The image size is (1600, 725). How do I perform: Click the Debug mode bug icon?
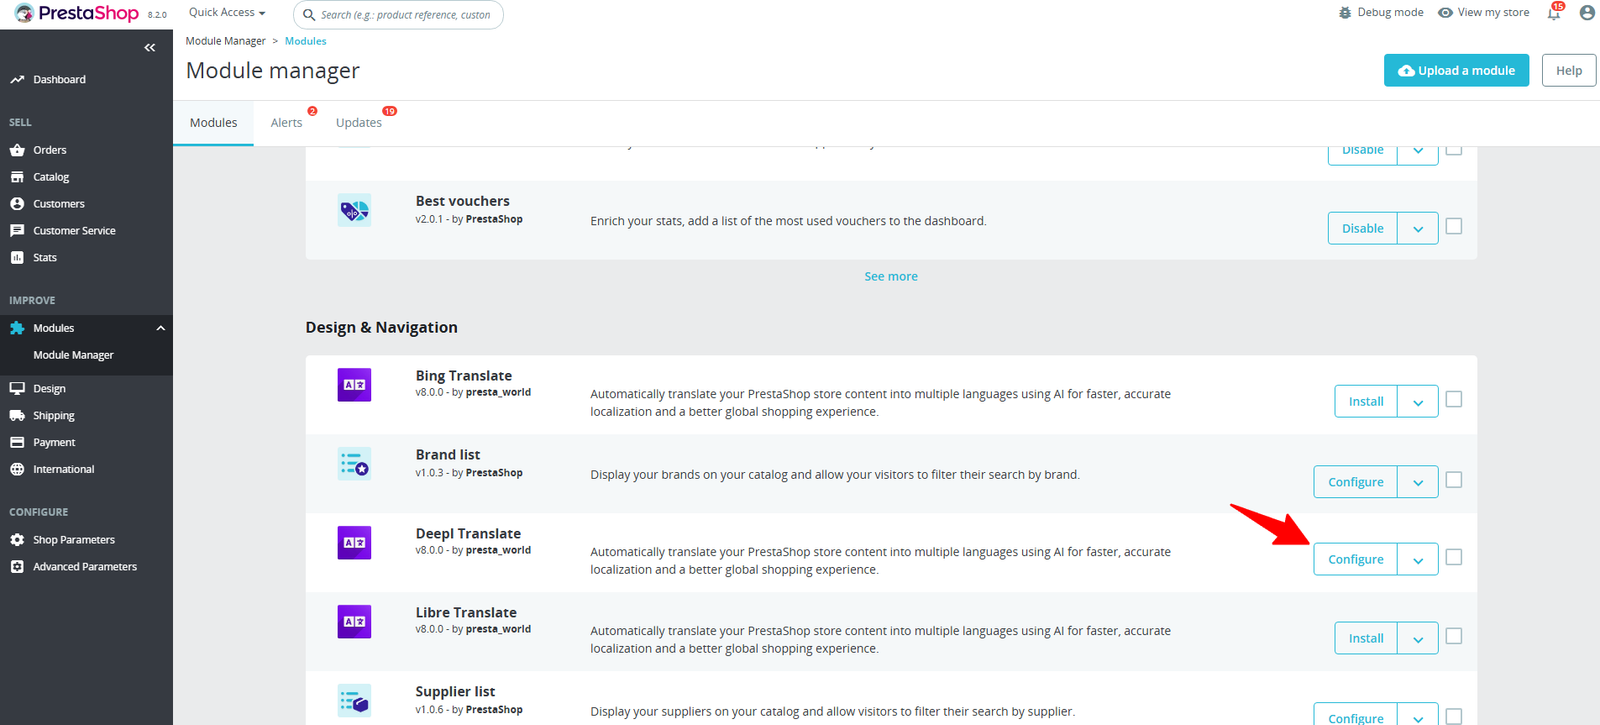(x=1345, y=13)
